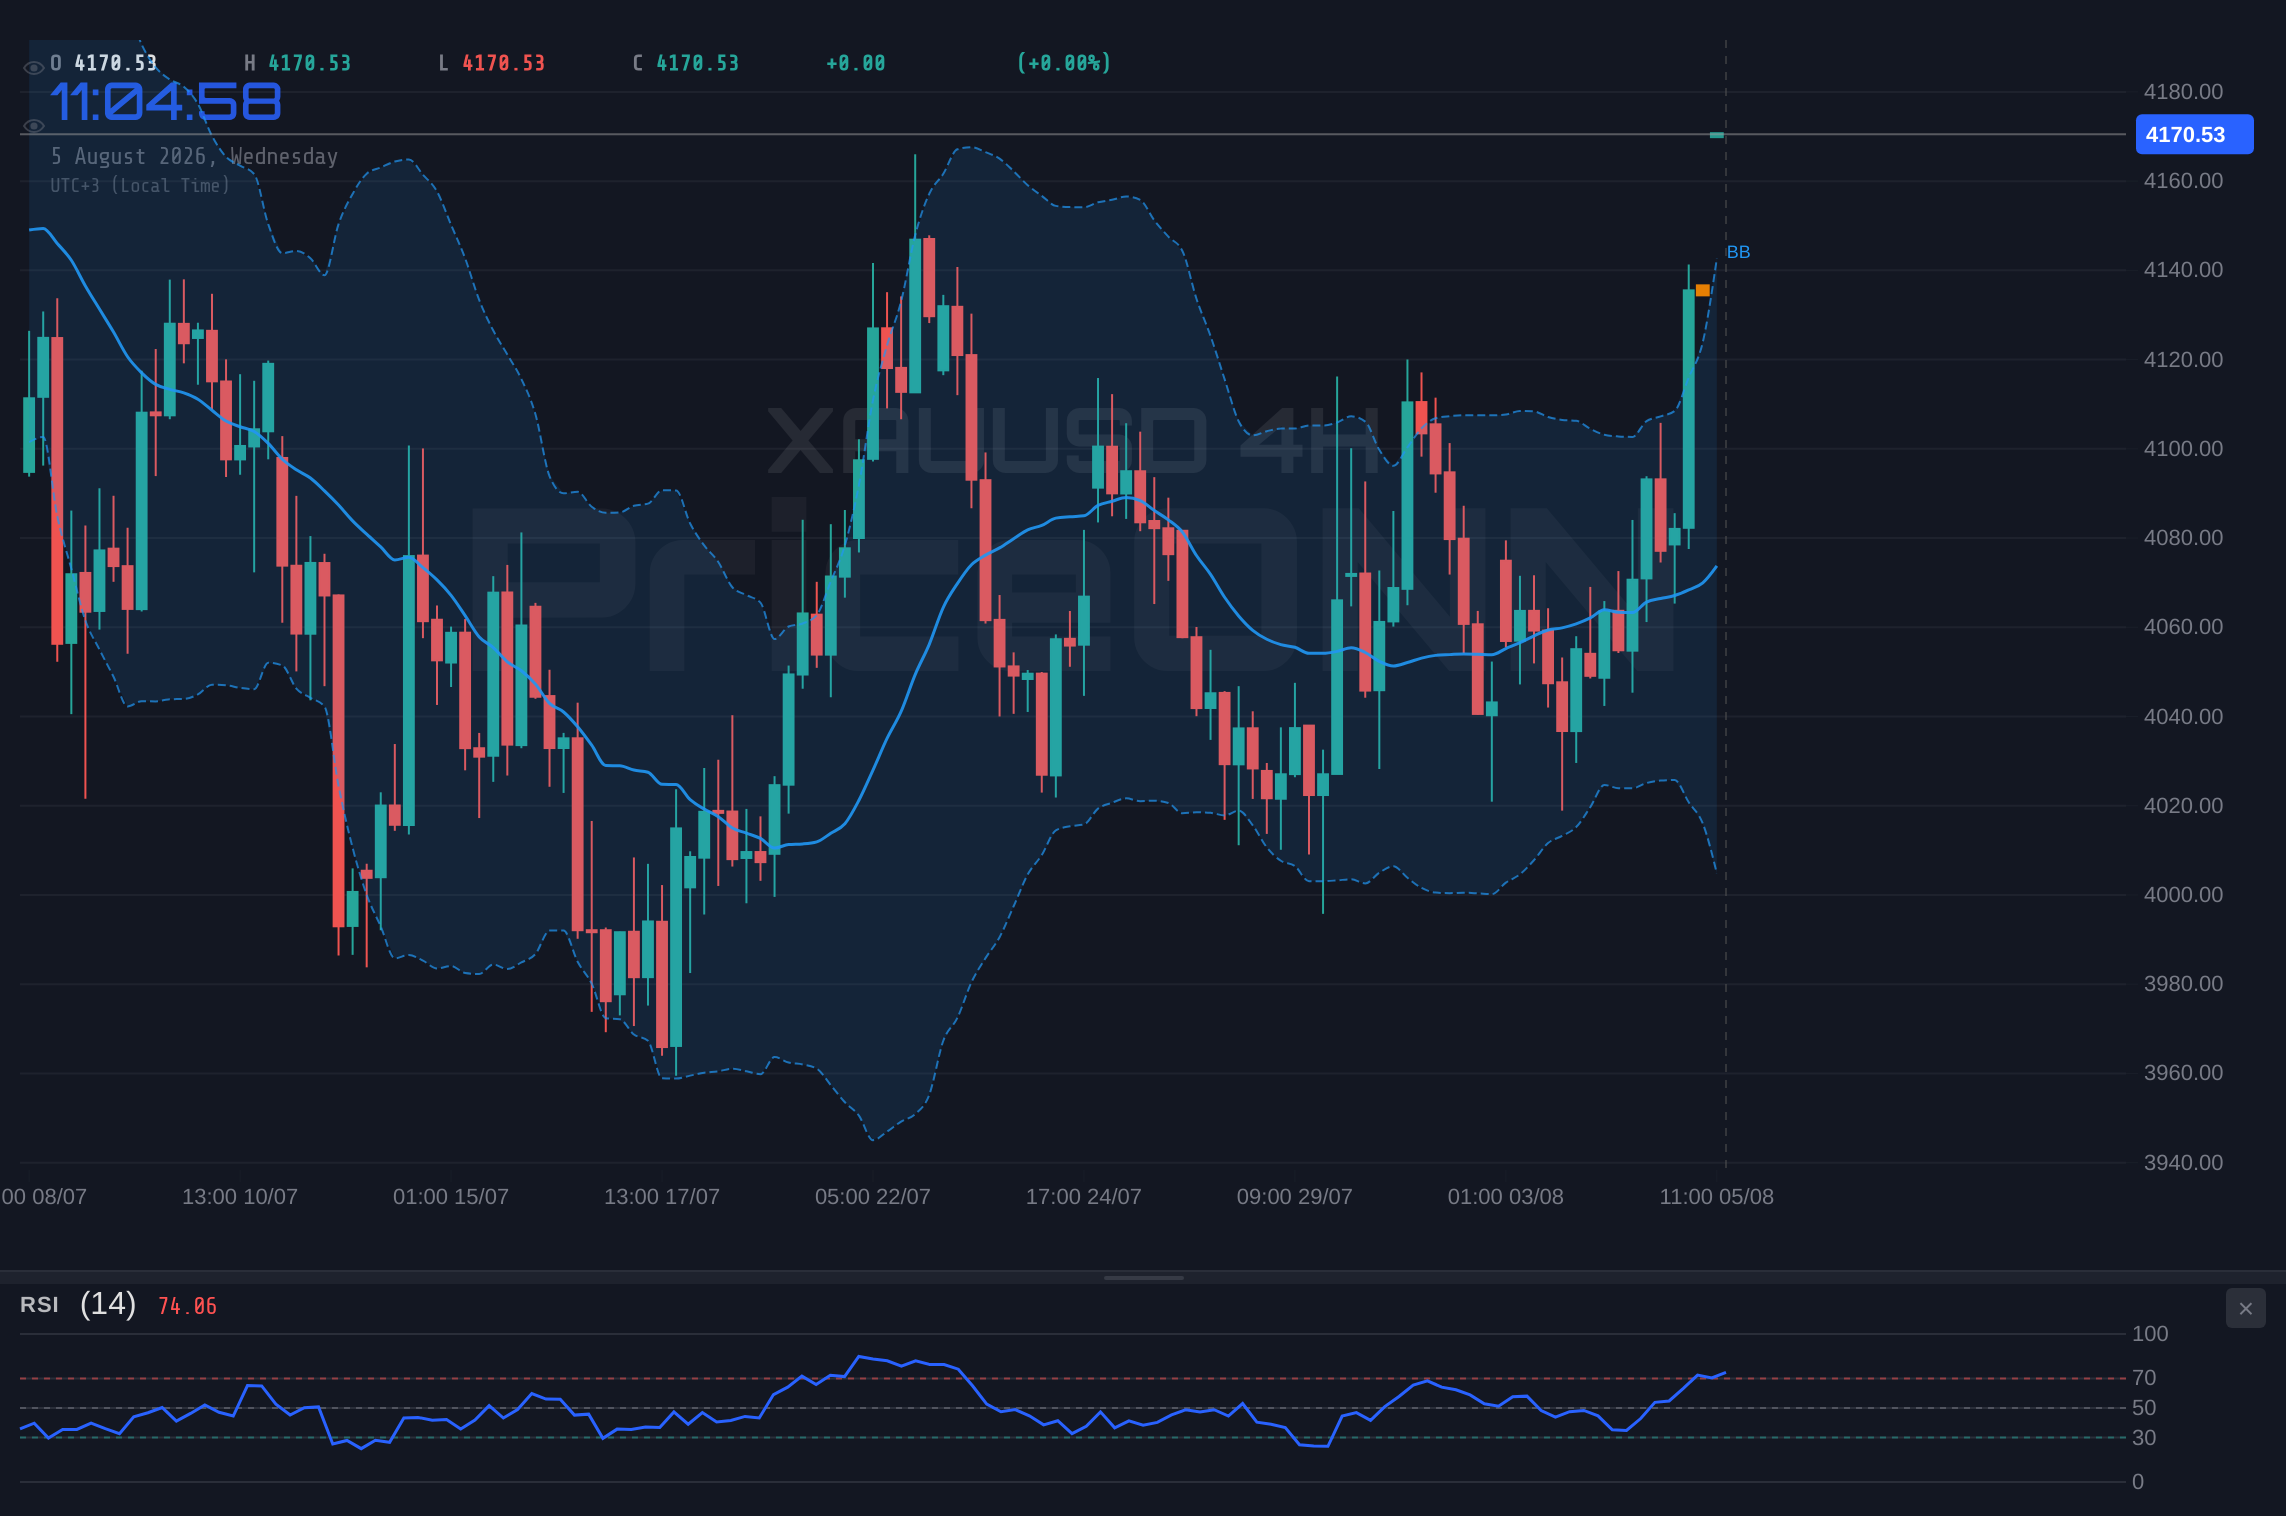Click the '01:00 03/08' time axis label

[x=1506, y=1197]
